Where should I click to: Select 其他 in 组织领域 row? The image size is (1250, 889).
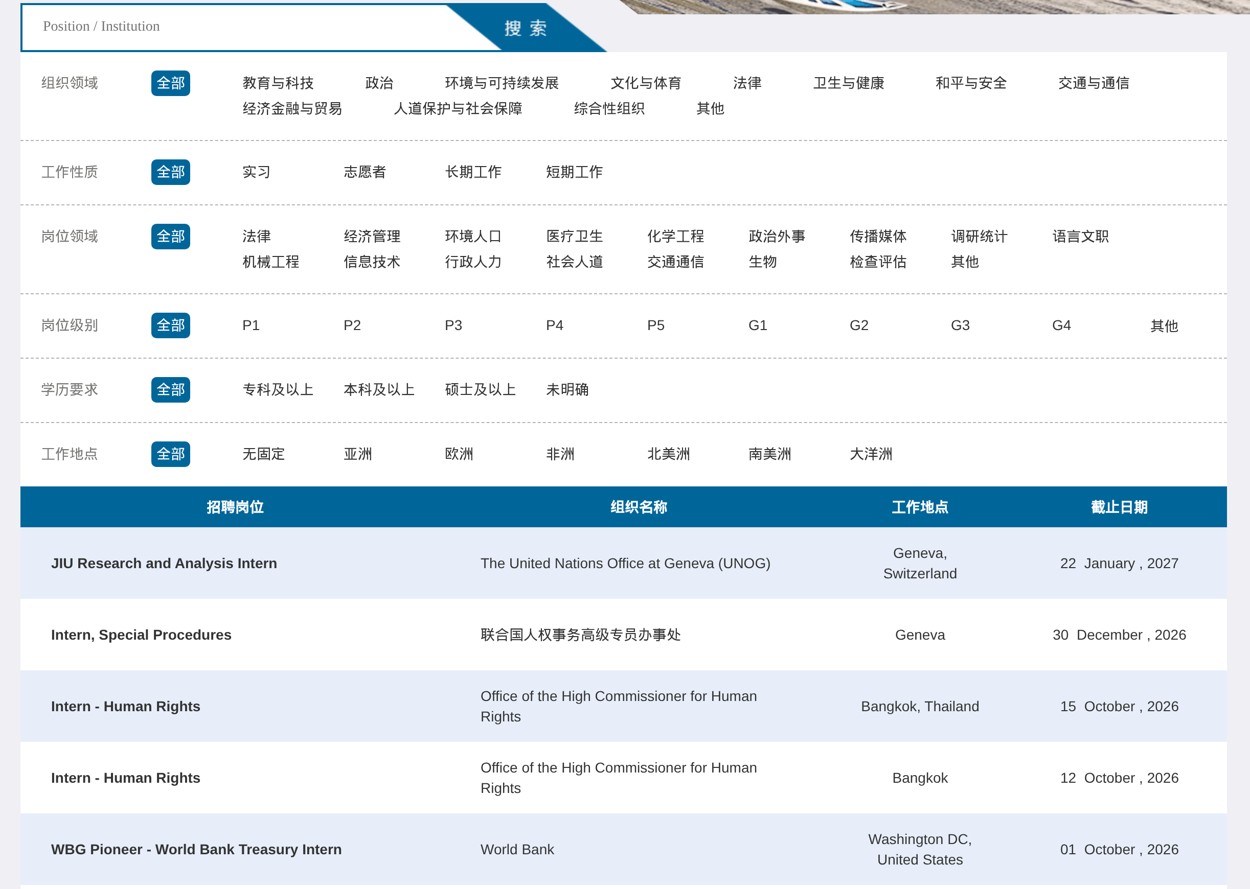710,108
